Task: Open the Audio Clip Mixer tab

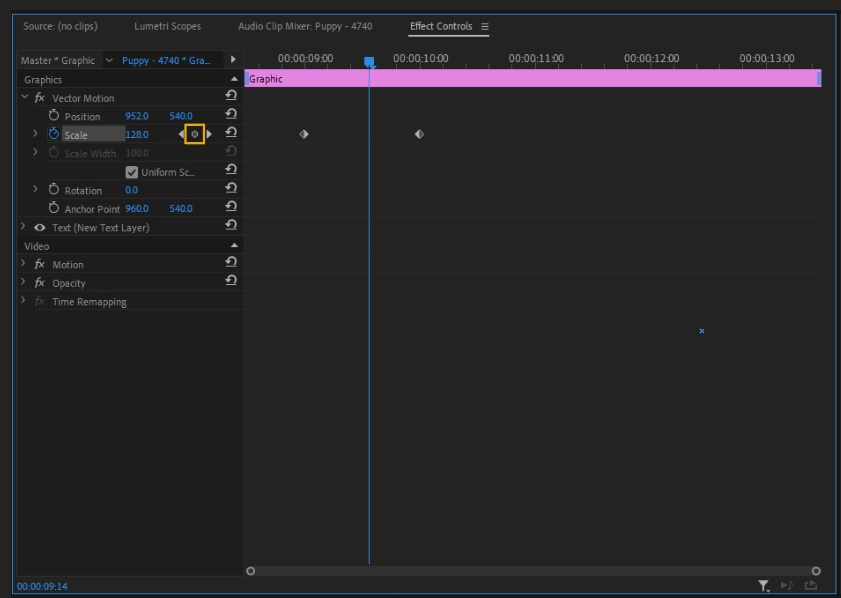Action: (304, 26)
